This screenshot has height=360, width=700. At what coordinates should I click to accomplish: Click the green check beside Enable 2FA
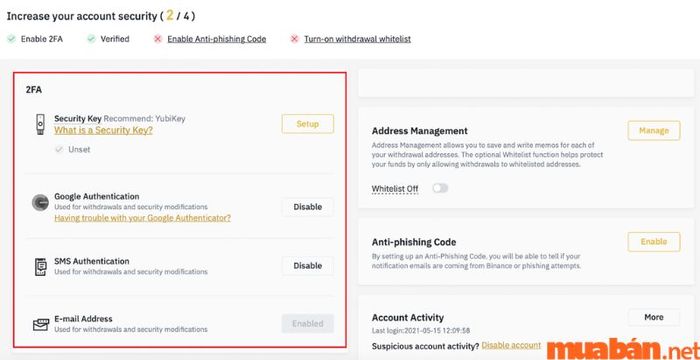click(11, 39)
